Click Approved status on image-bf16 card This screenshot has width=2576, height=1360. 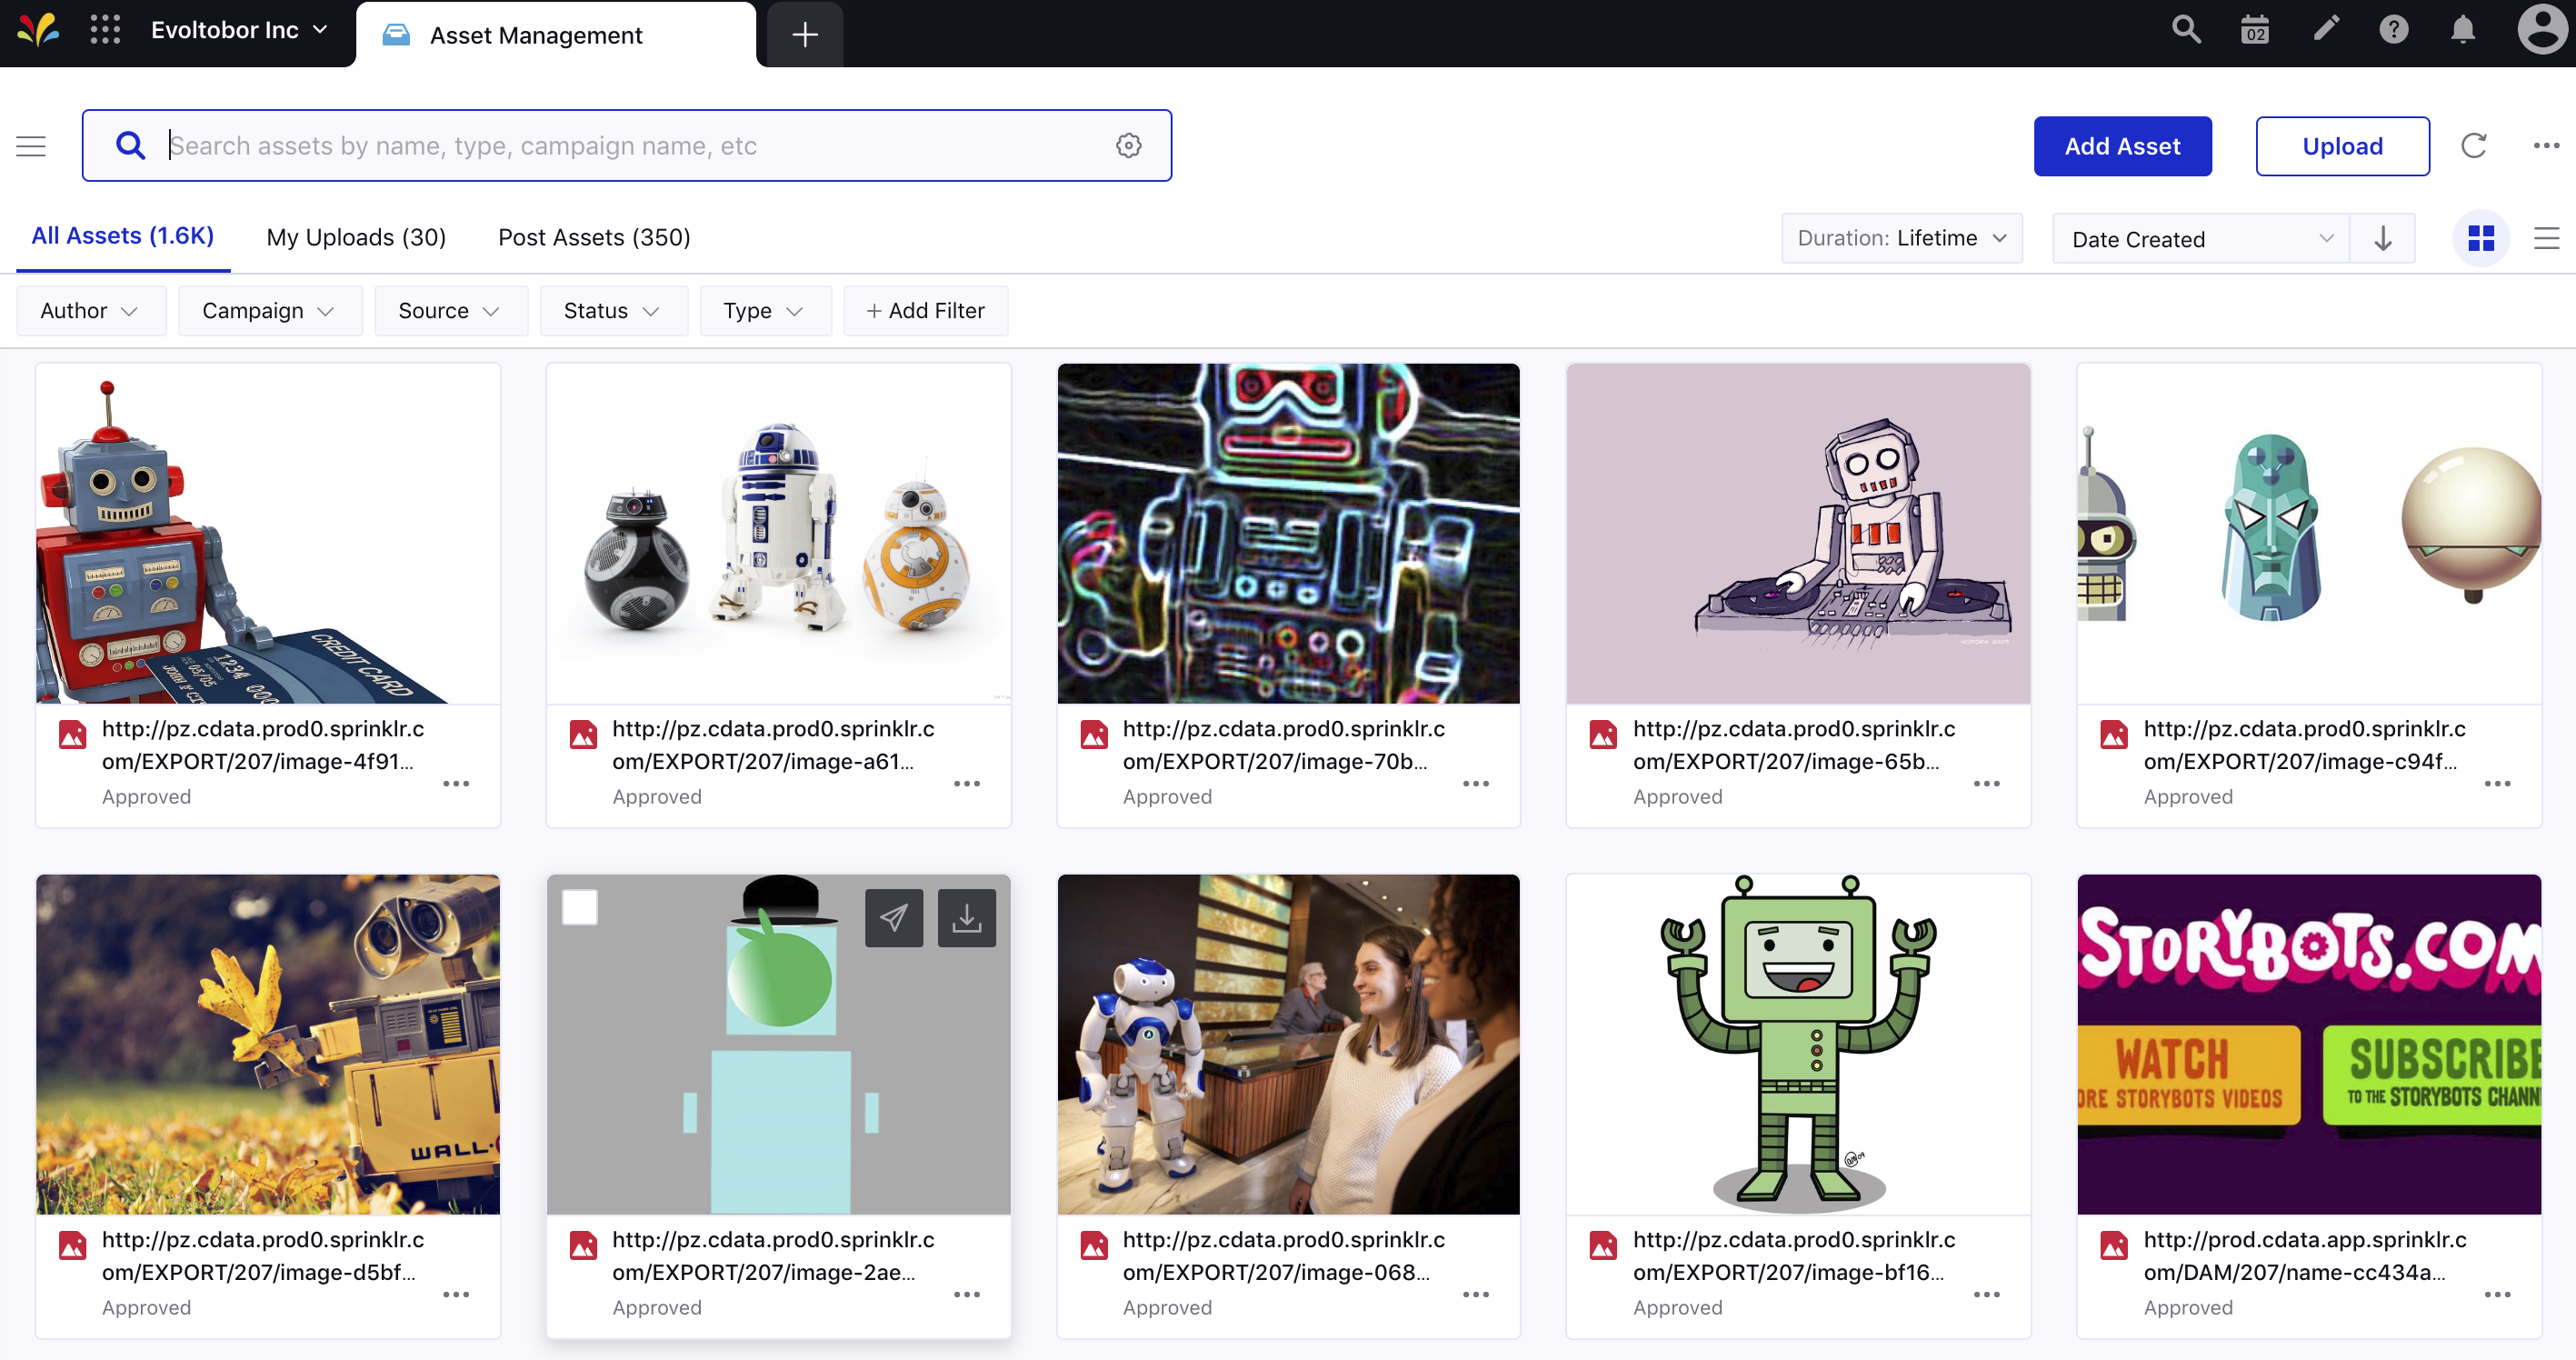pyautogui.click(x=1677, y=1307)
